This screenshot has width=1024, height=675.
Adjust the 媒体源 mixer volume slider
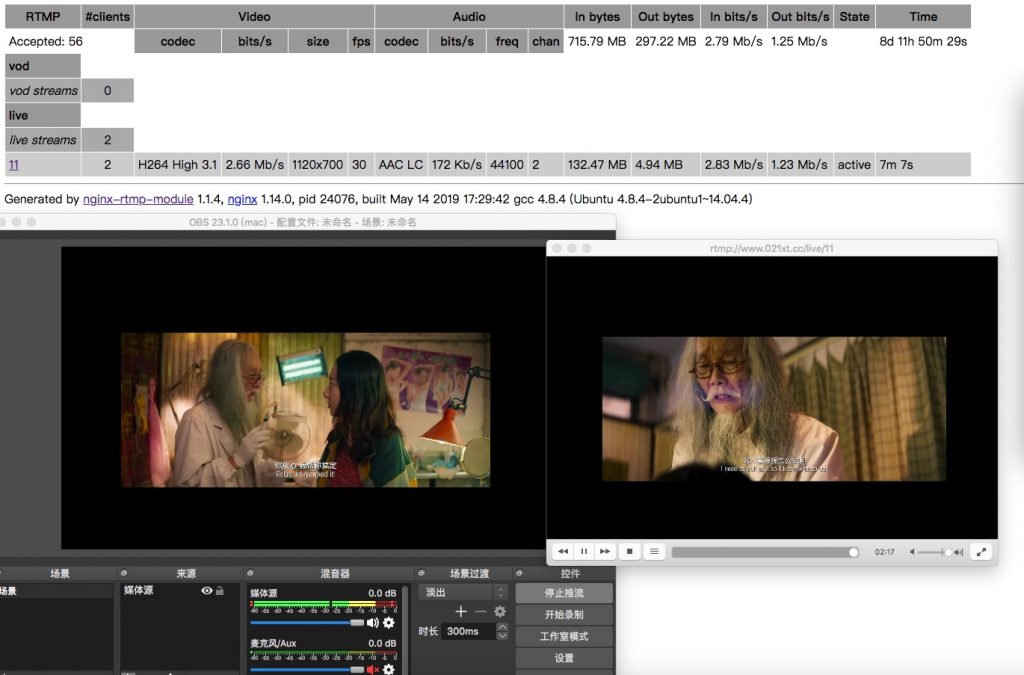click(x=307, y=623)
